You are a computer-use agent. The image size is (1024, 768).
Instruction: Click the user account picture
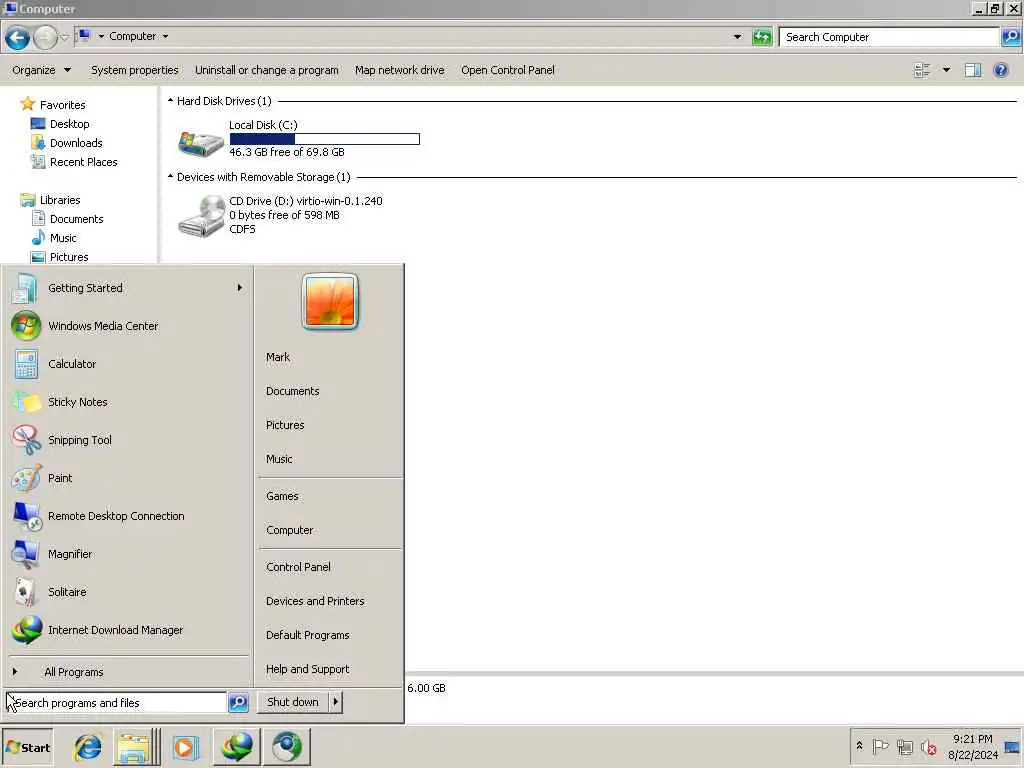click(330, 301)
